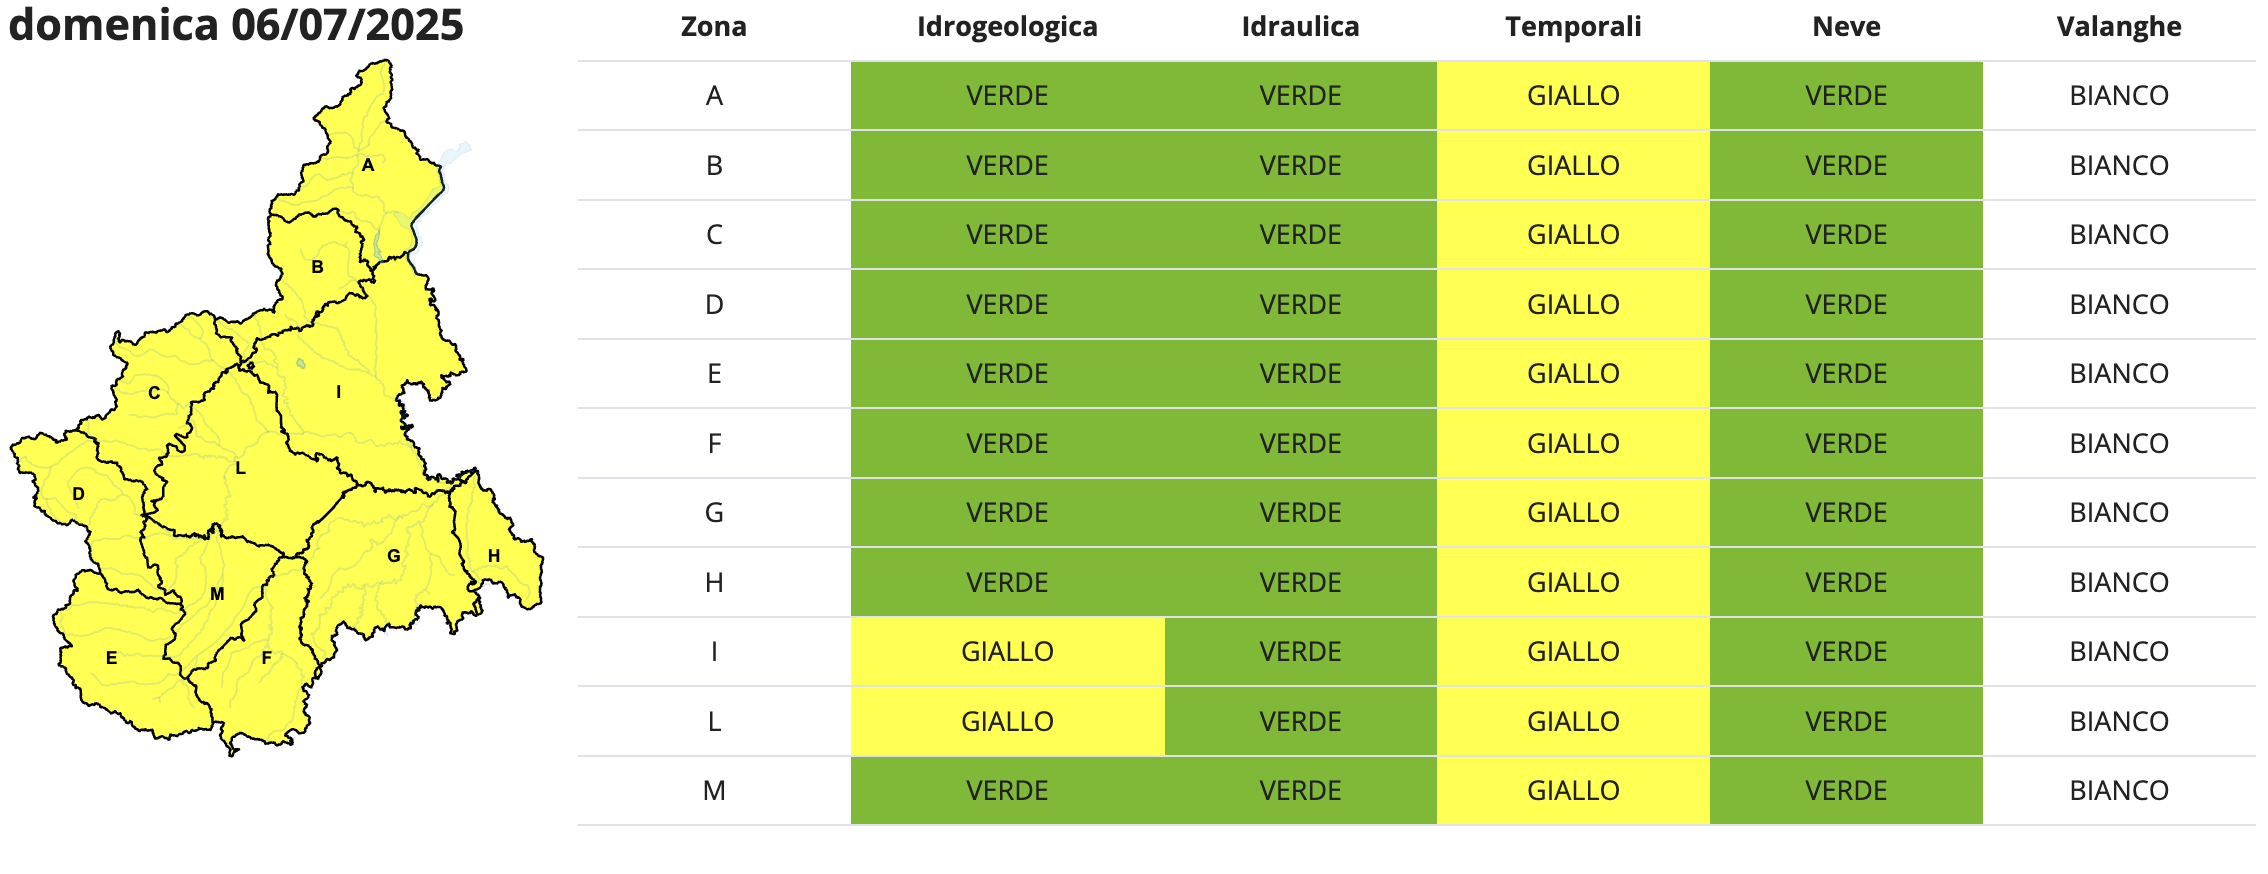Select row letter M in Zona column
Screen dimensions: 2268x874
point(714,791)
